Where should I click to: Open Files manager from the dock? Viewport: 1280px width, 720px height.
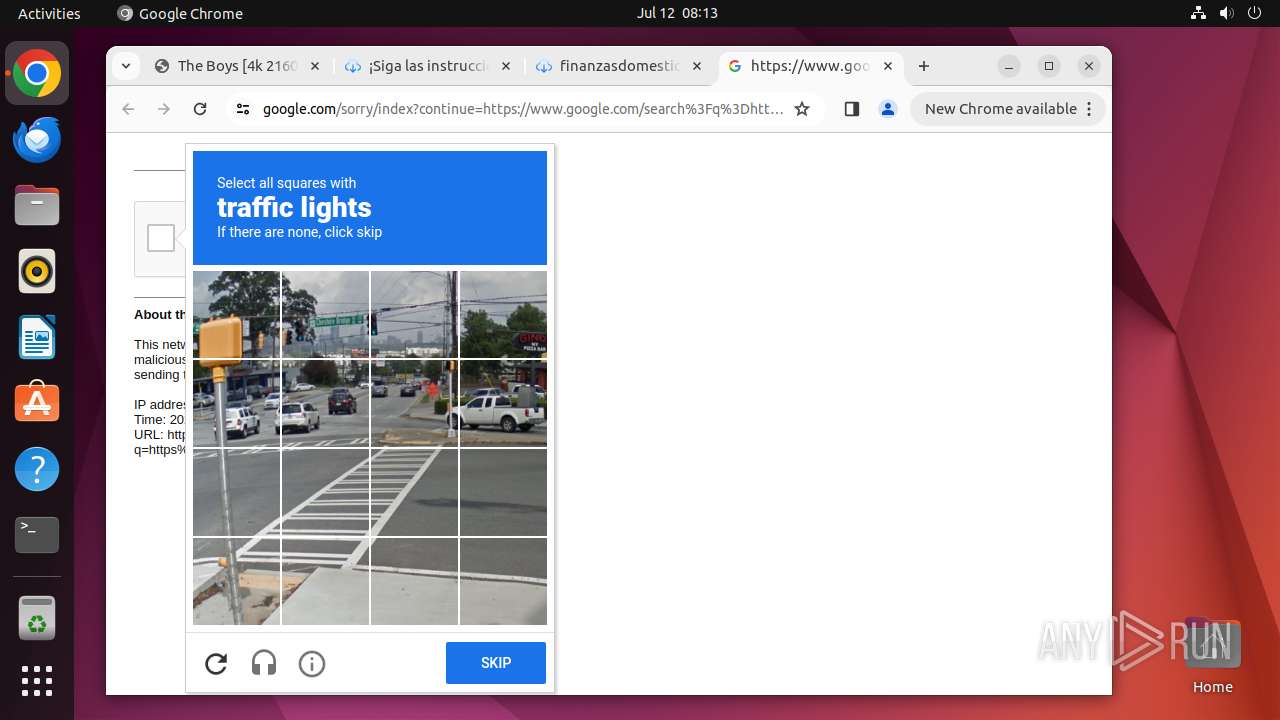[x=37, y=206]
